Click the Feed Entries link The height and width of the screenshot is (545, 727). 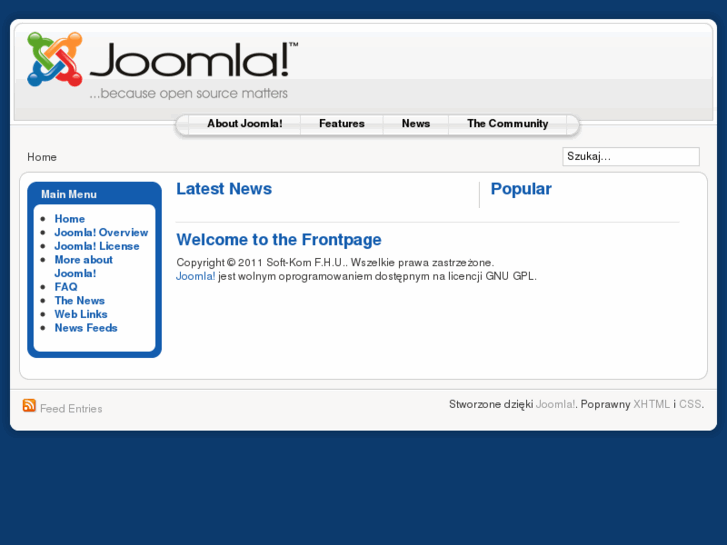pos(71,409)
